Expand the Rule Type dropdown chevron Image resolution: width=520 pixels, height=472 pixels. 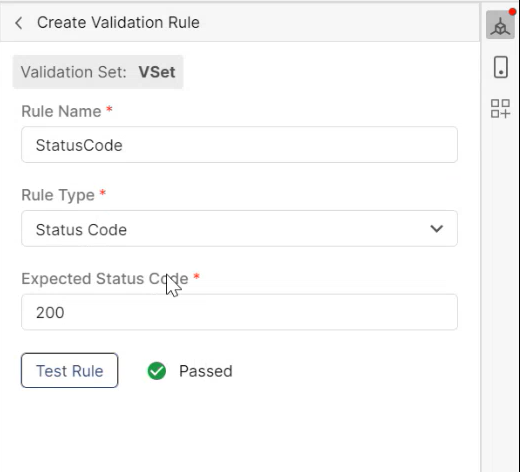tap(436, 229)
